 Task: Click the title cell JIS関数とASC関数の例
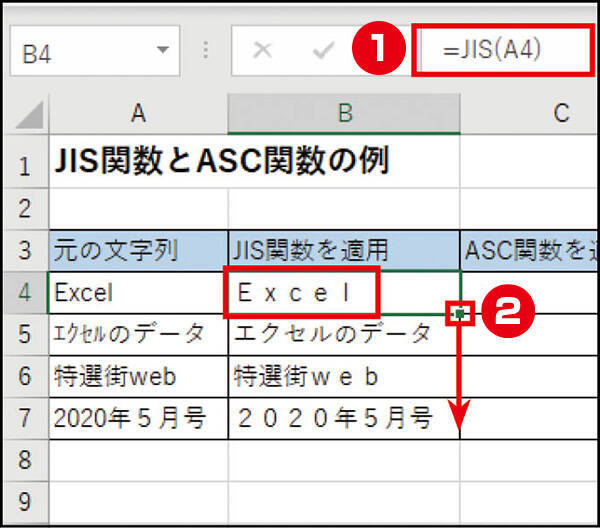coord(220,163)
